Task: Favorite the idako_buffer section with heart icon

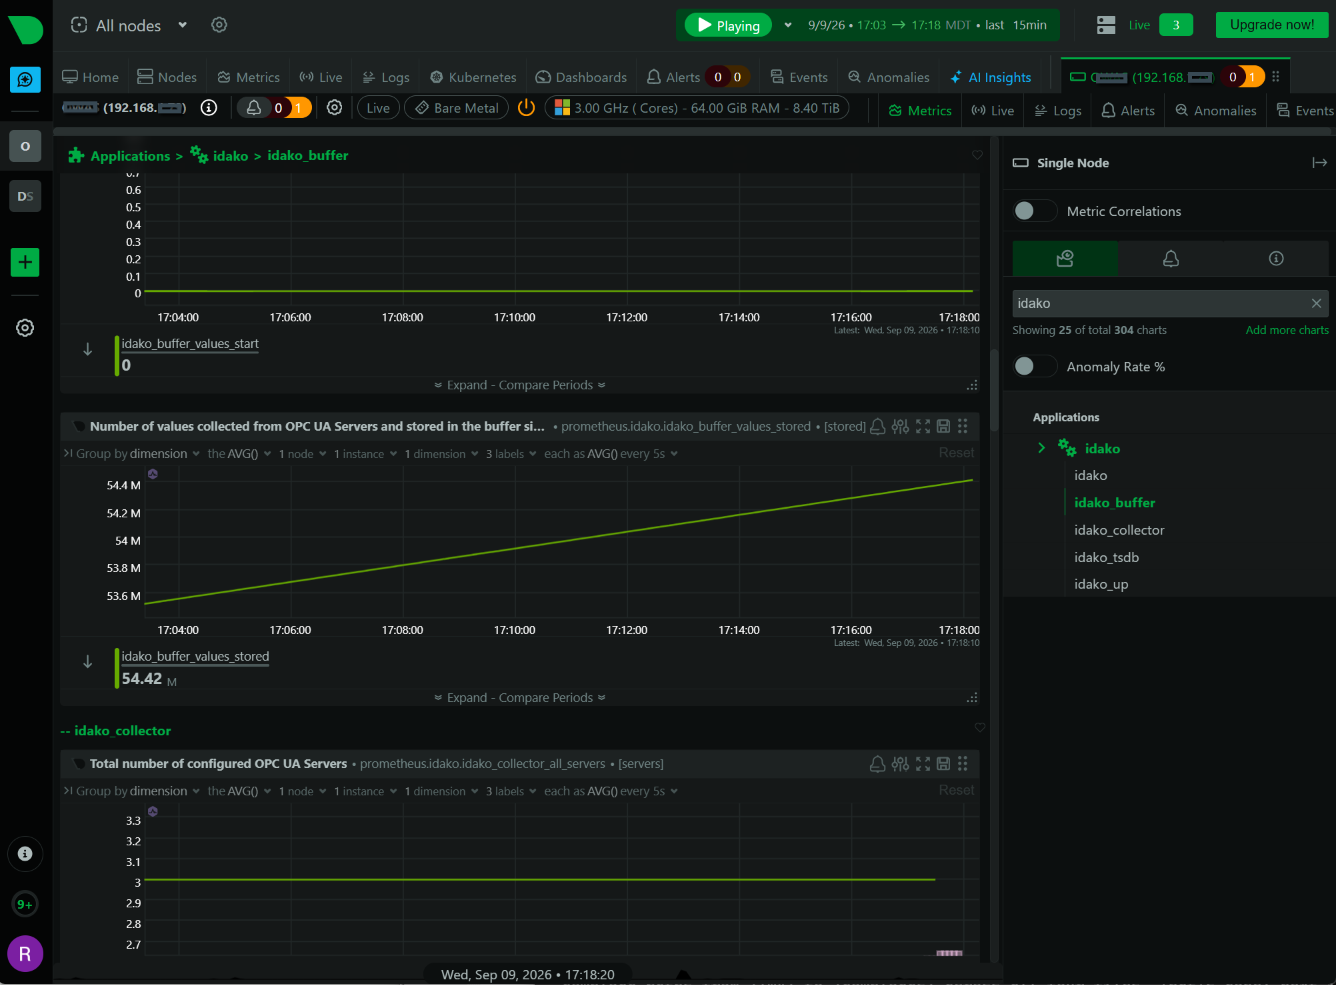Action: click(x=977, y=155)
